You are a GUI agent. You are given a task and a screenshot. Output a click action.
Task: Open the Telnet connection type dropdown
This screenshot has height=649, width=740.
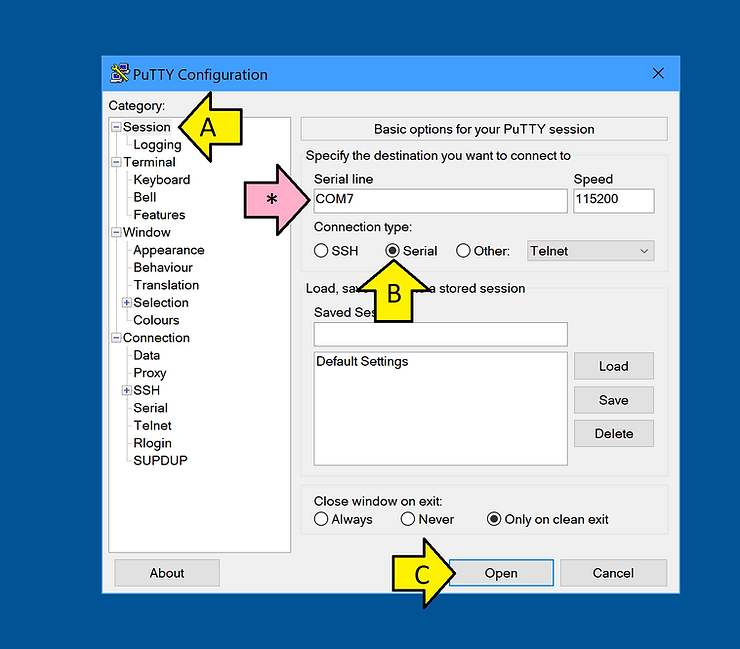(x=590, y=251)
